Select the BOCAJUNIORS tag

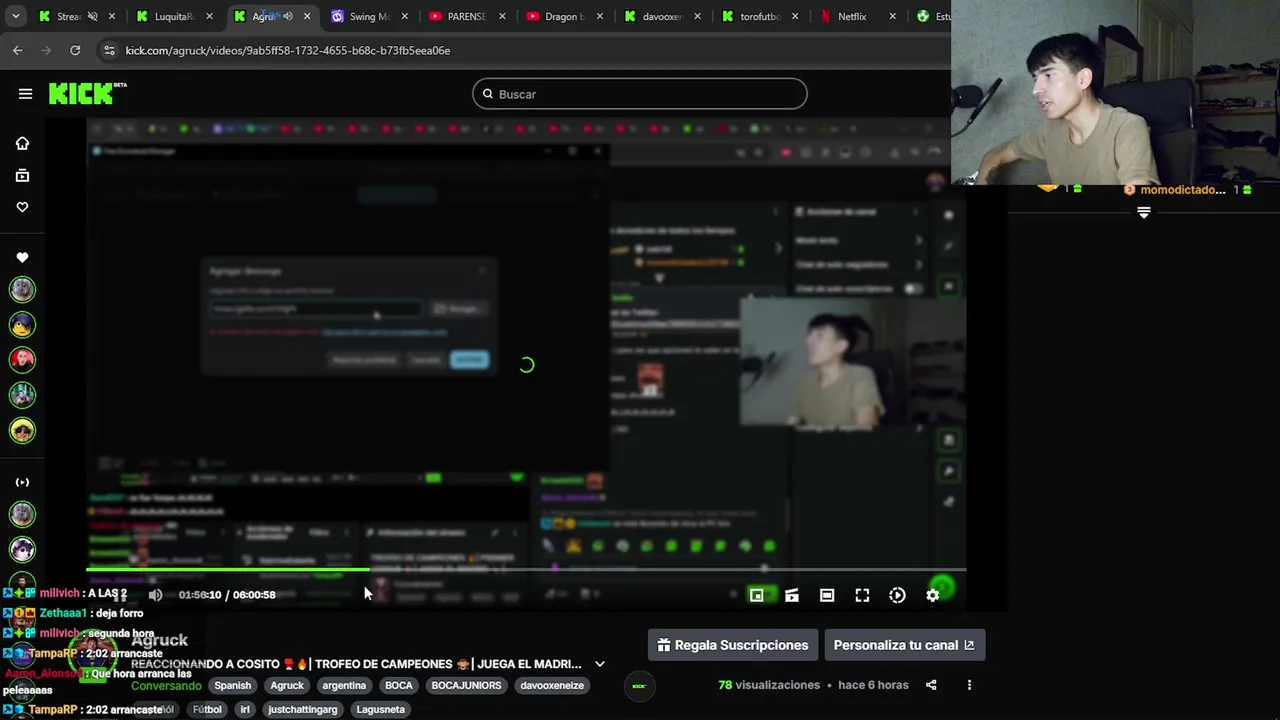[466, 685]
